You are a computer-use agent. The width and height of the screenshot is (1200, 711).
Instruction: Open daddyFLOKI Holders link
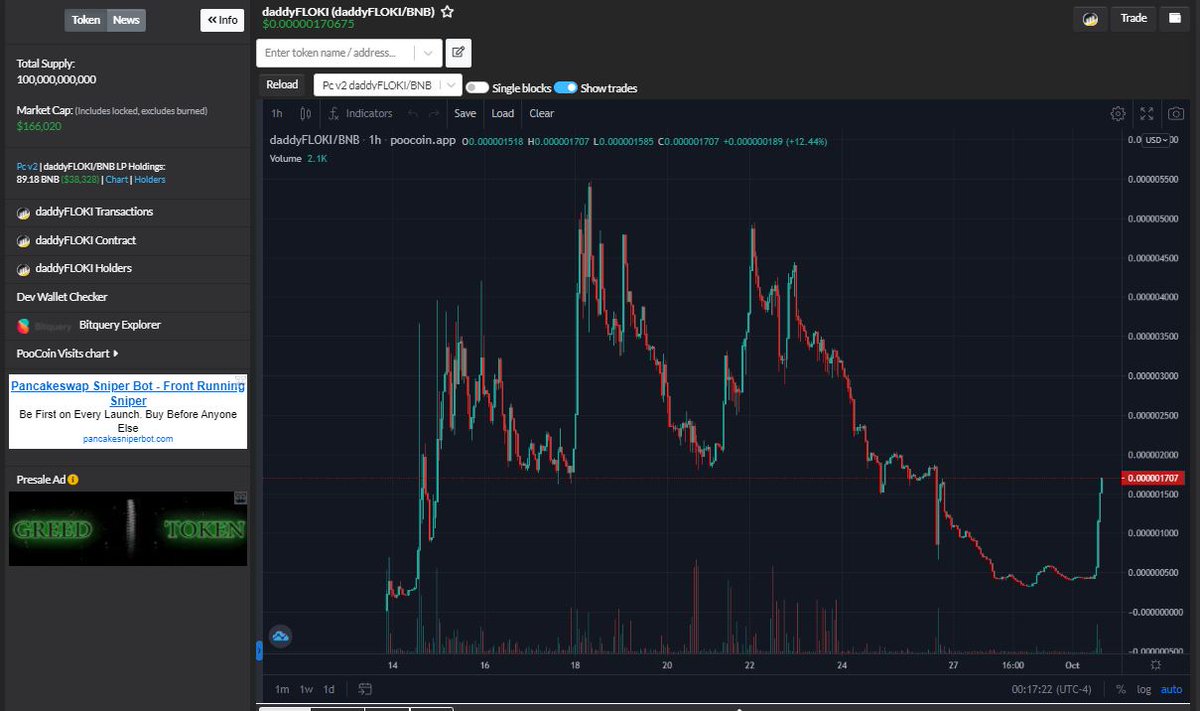tap(83, 268)
